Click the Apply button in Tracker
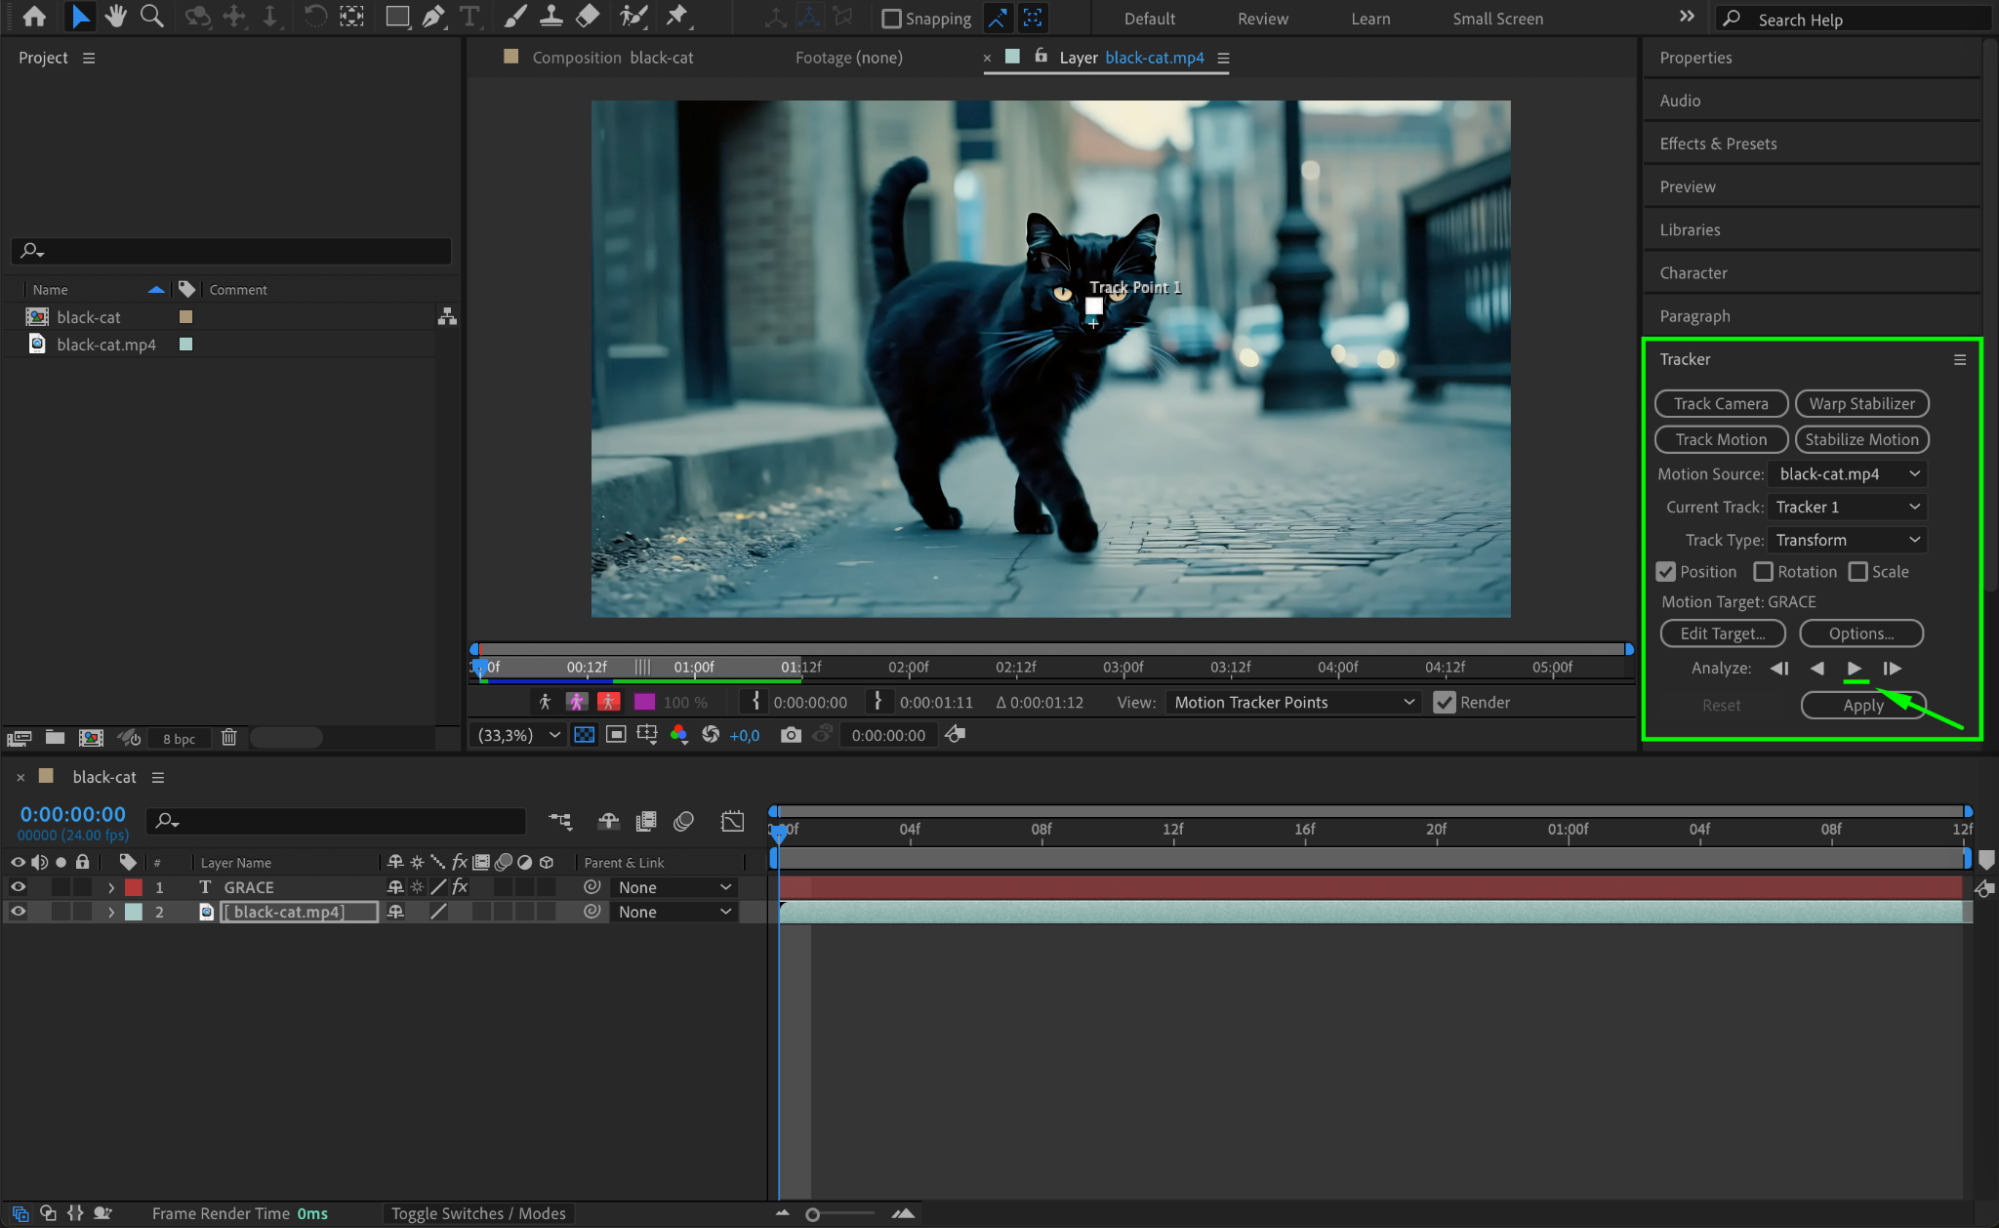The width and height of the screenshot is (1999, 1228). coord(1862,705)
